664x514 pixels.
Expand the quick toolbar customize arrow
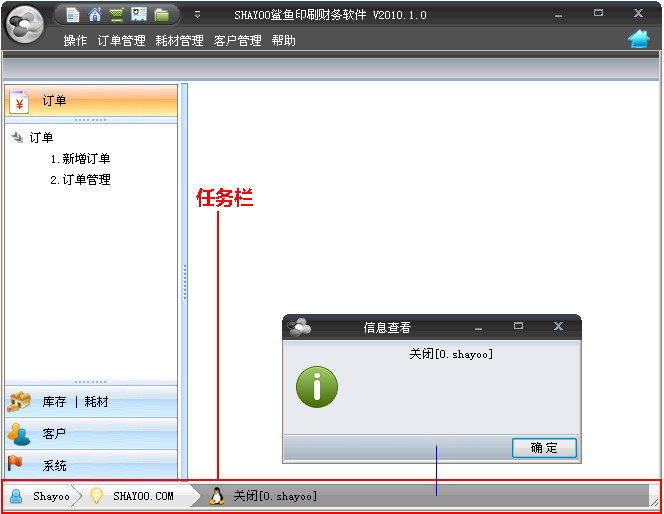197,15
